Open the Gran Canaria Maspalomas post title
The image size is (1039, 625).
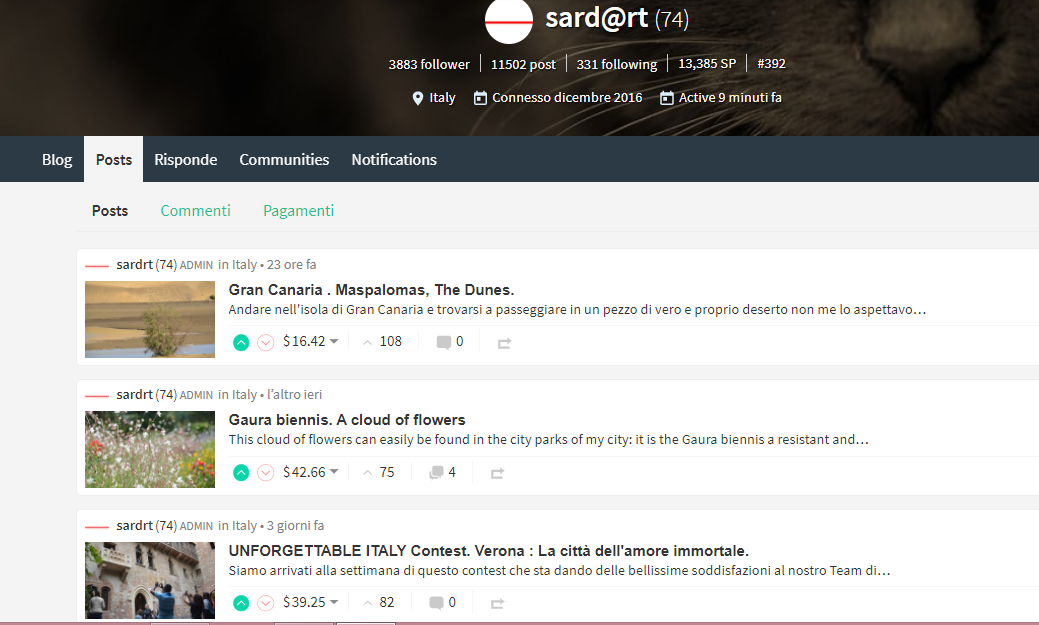(371, 290)
